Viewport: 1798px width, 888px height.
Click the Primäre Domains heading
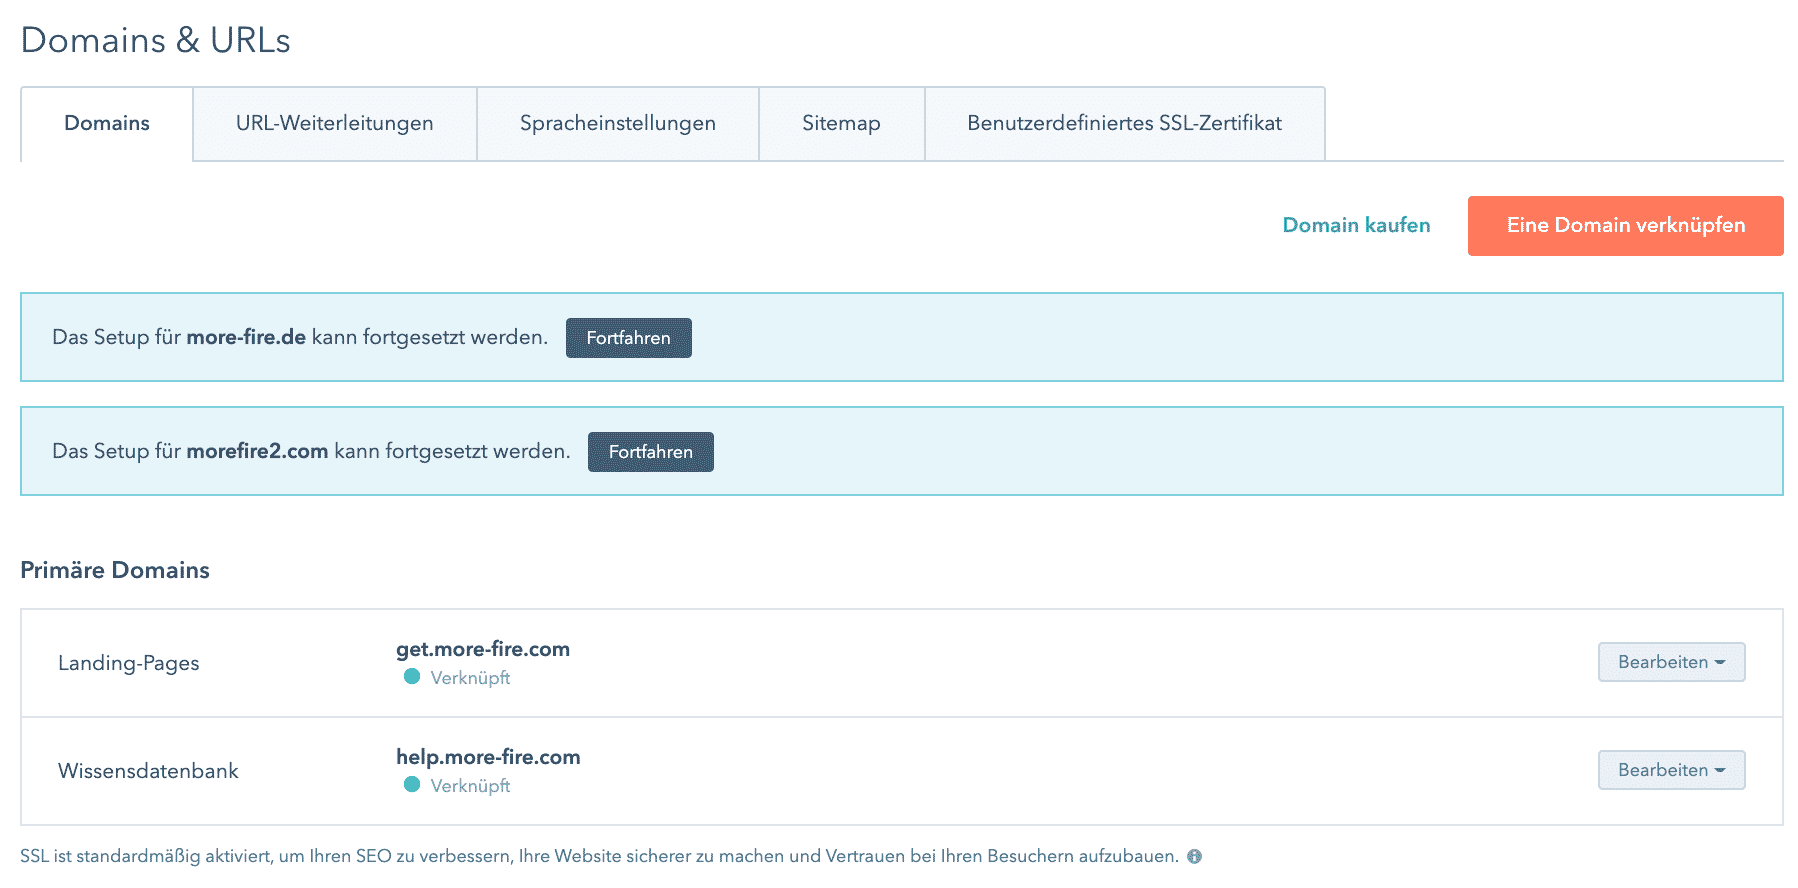(x=115, y=570)
